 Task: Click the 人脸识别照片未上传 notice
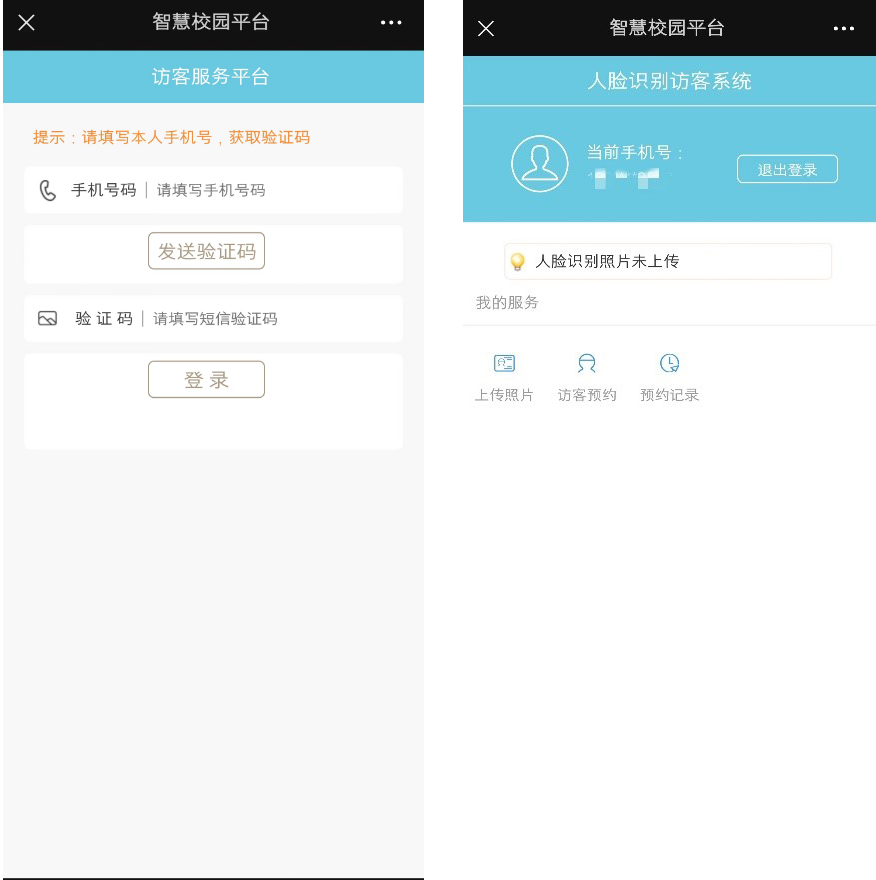[x=668, y=262]
